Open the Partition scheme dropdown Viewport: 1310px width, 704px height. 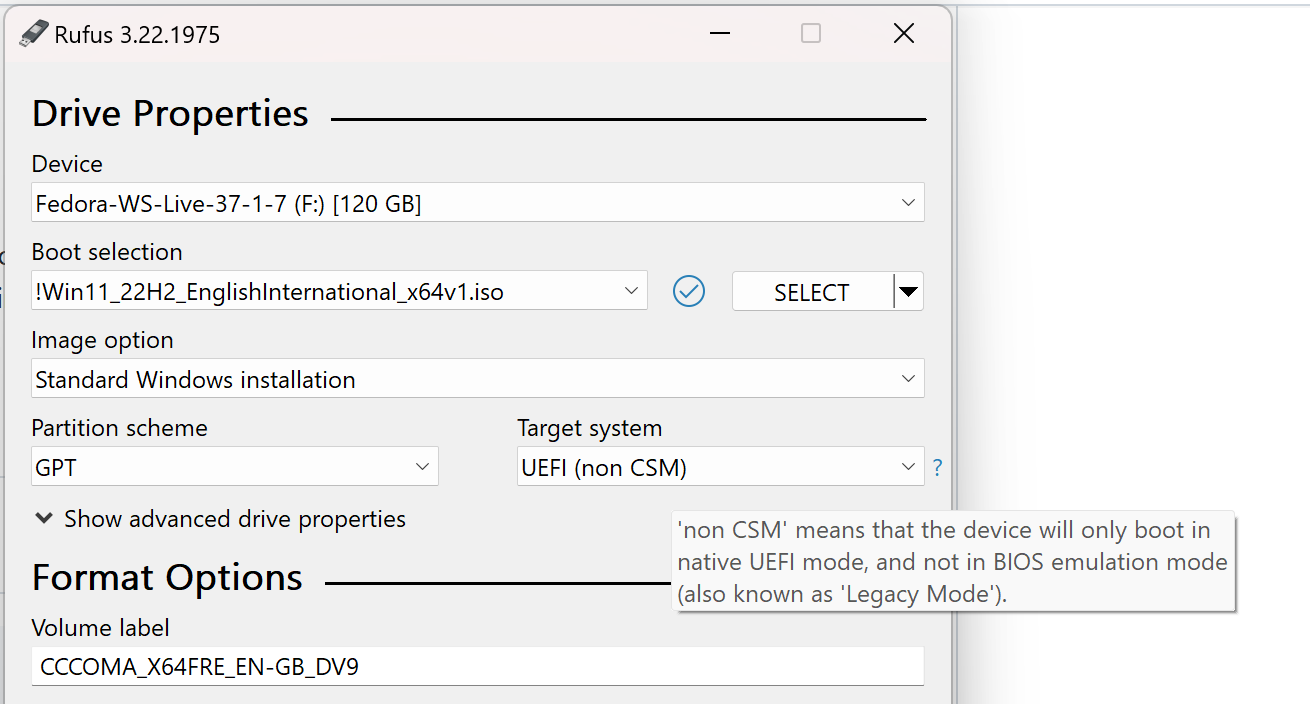point(421,466)
